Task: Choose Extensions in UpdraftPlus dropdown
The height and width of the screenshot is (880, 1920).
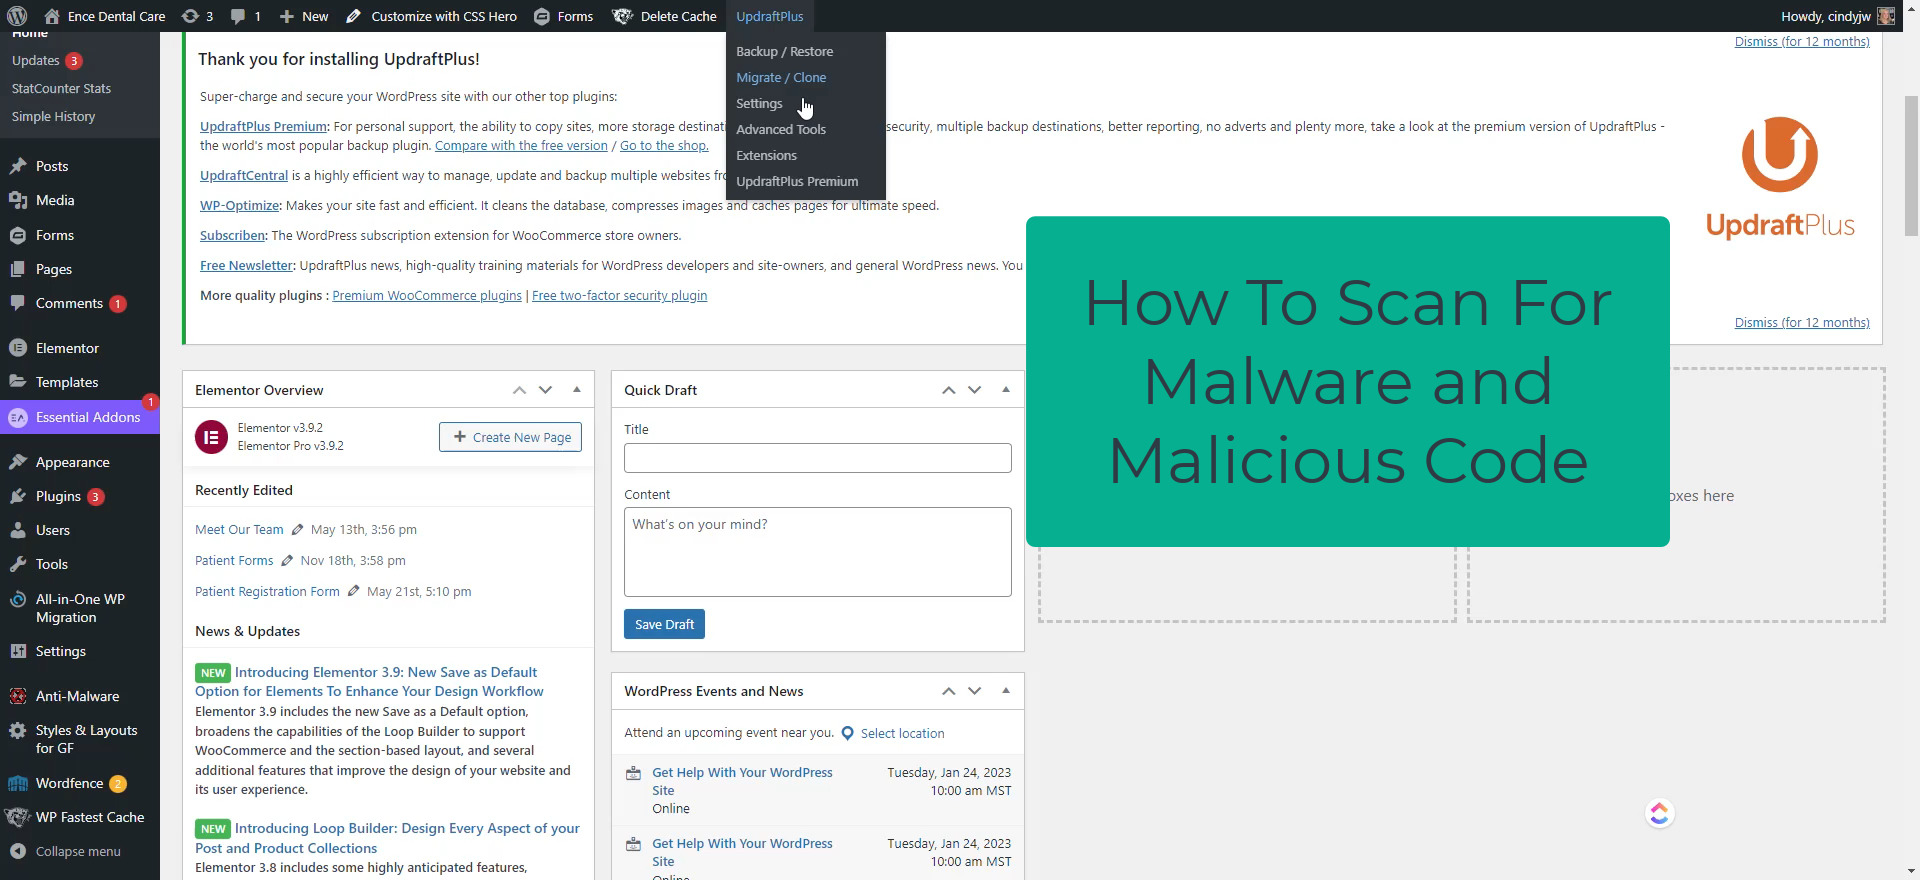Action: click(x=766, y=155)
